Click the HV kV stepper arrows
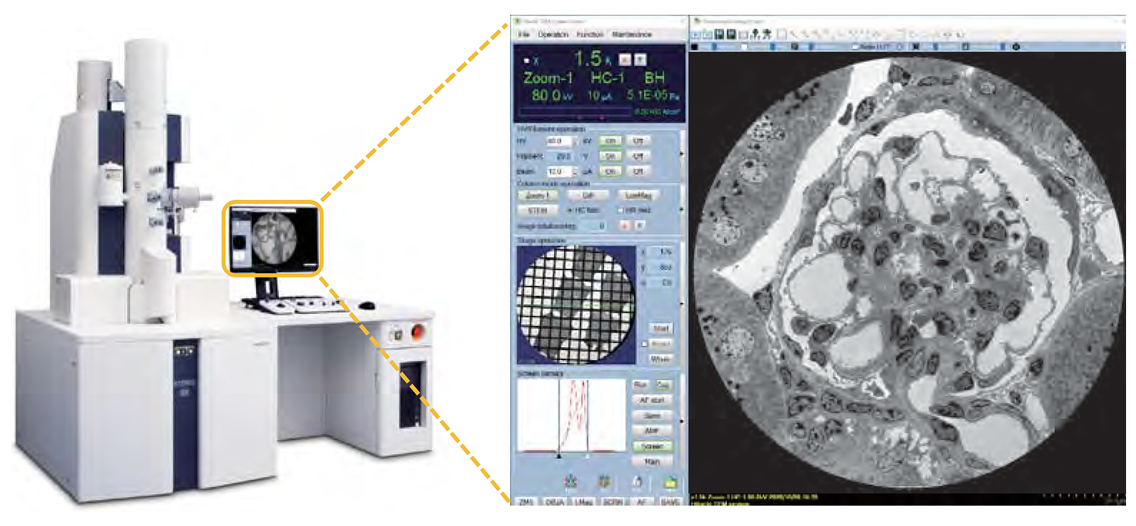1136x526 pixels. coord(575,141)
